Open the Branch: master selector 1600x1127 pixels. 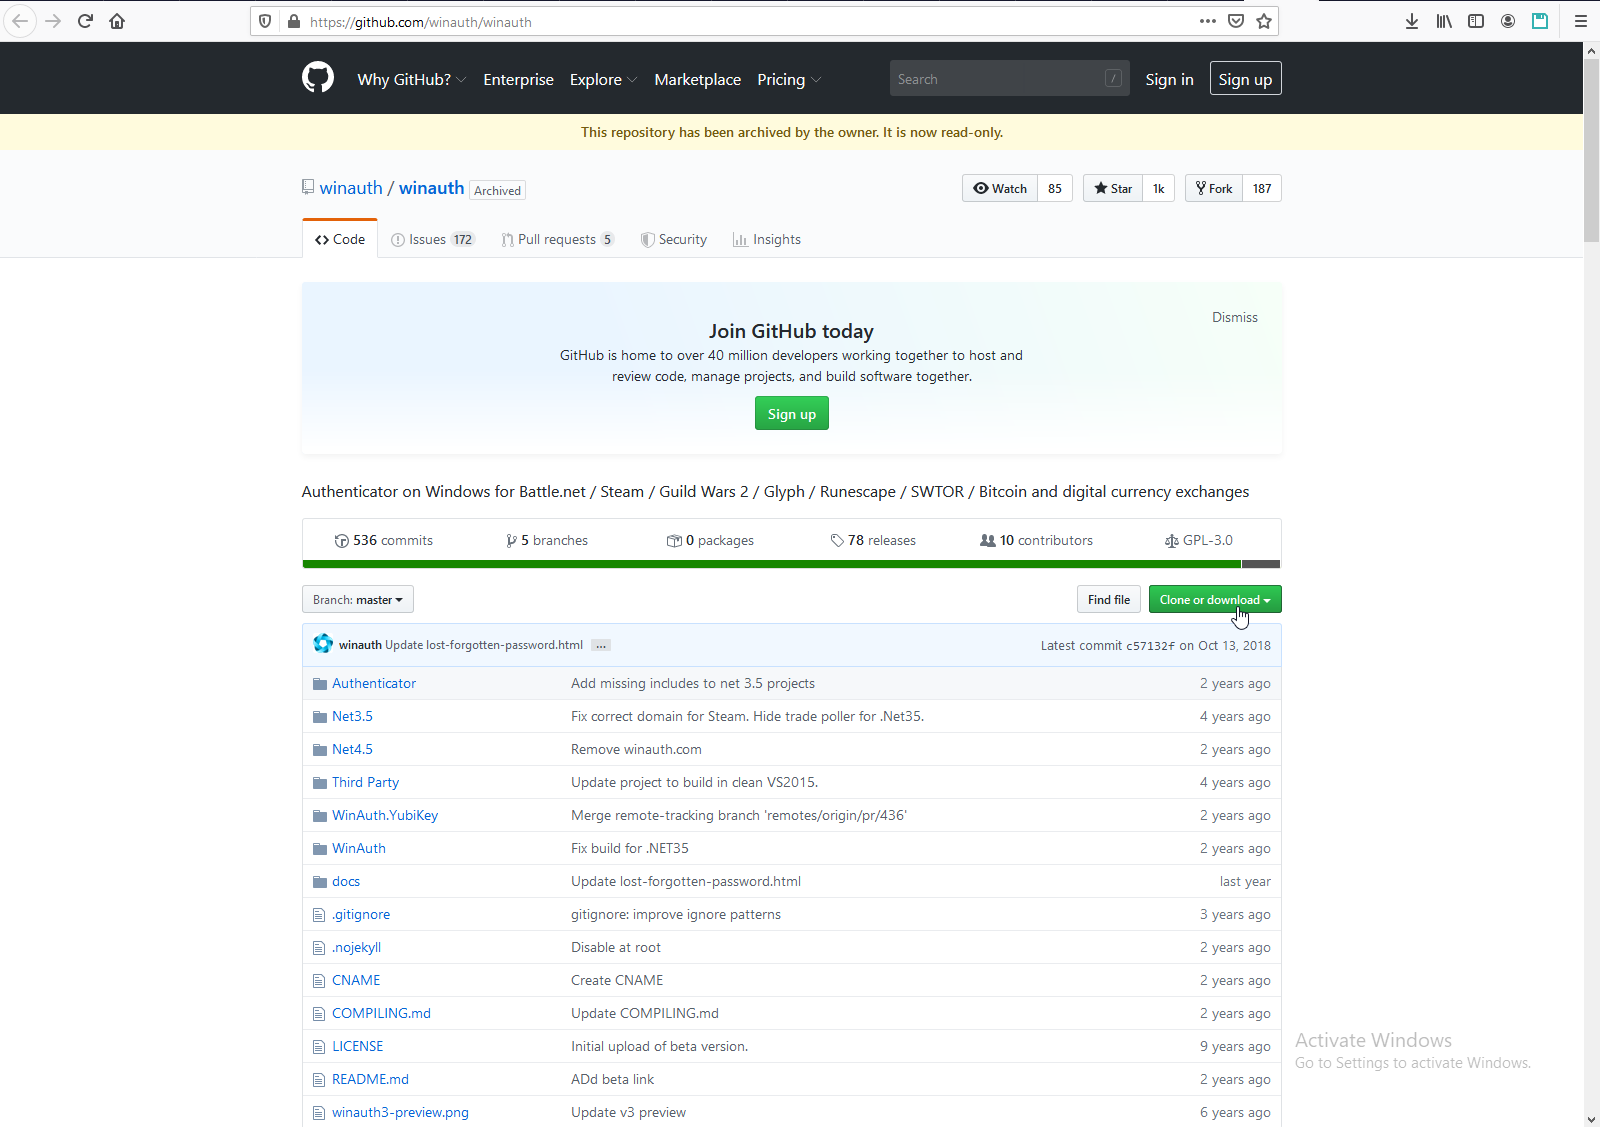(x=358, y=599)
